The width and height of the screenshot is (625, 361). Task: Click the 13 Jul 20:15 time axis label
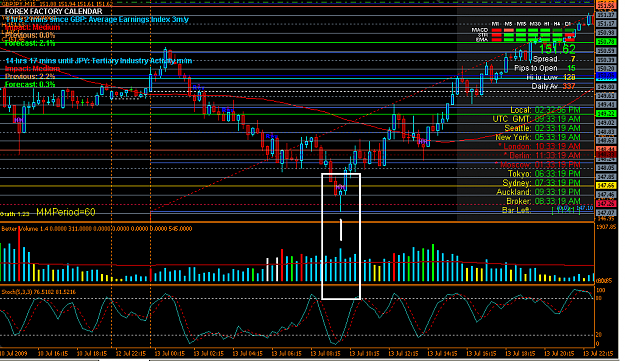pos(559,353)
